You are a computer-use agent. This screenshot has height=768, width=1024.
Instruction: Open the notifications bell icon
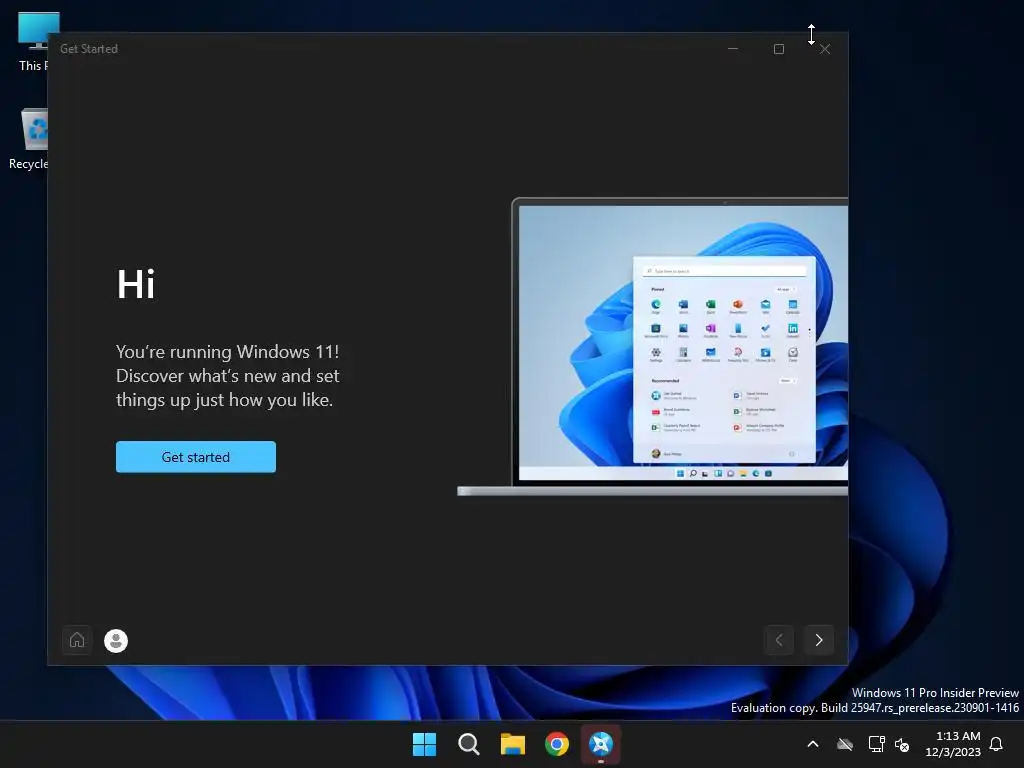pyautogui.click(x=997, y=744)
